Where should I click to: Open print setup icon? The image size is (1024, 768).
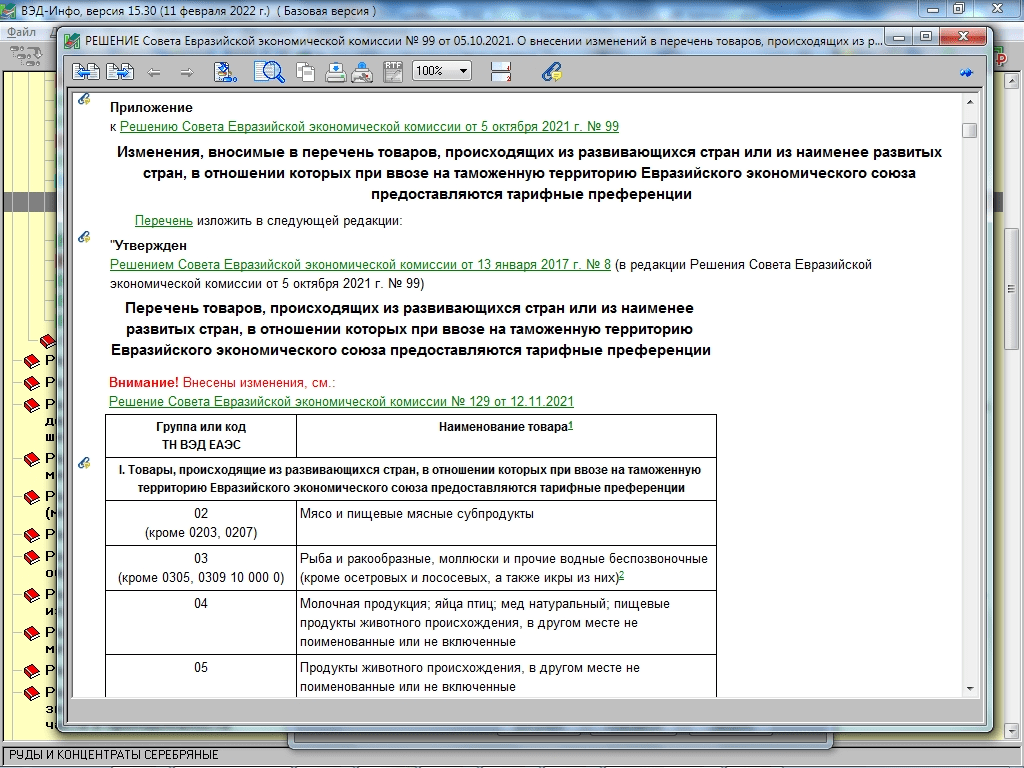pos(362,72)
